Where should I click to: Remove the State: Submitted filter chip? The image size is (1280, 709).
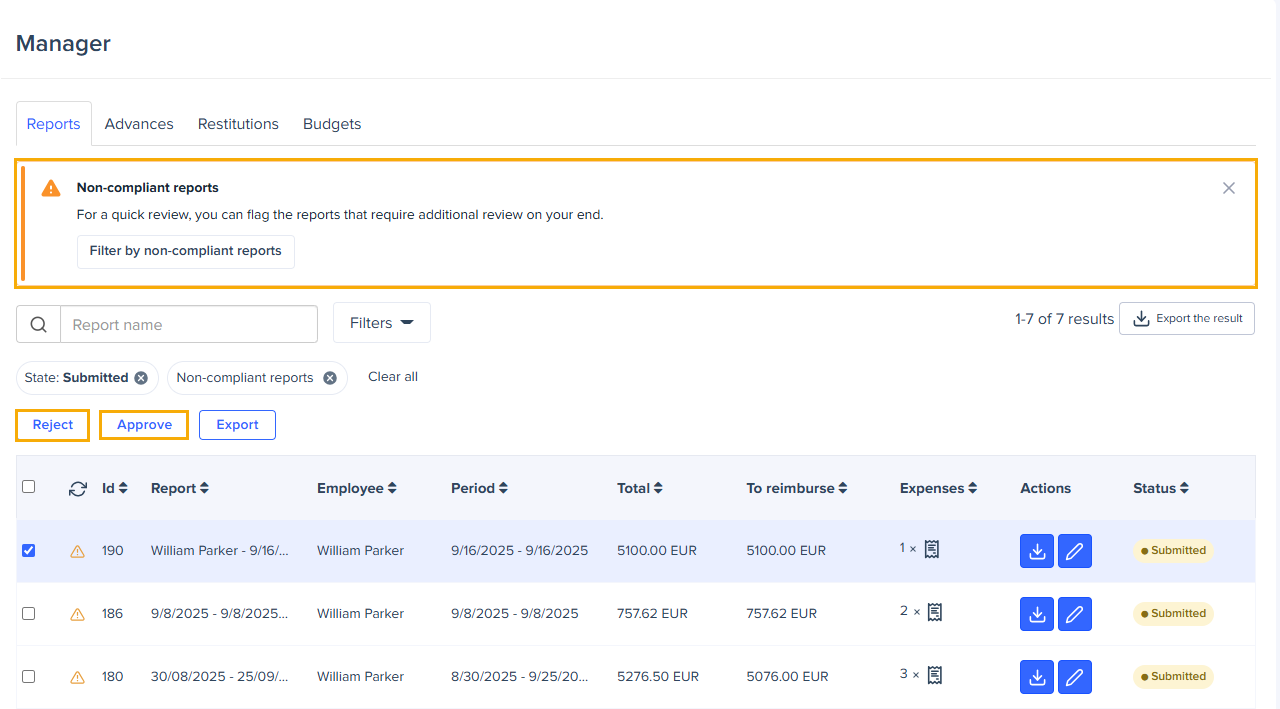click(x=141, y=378)
